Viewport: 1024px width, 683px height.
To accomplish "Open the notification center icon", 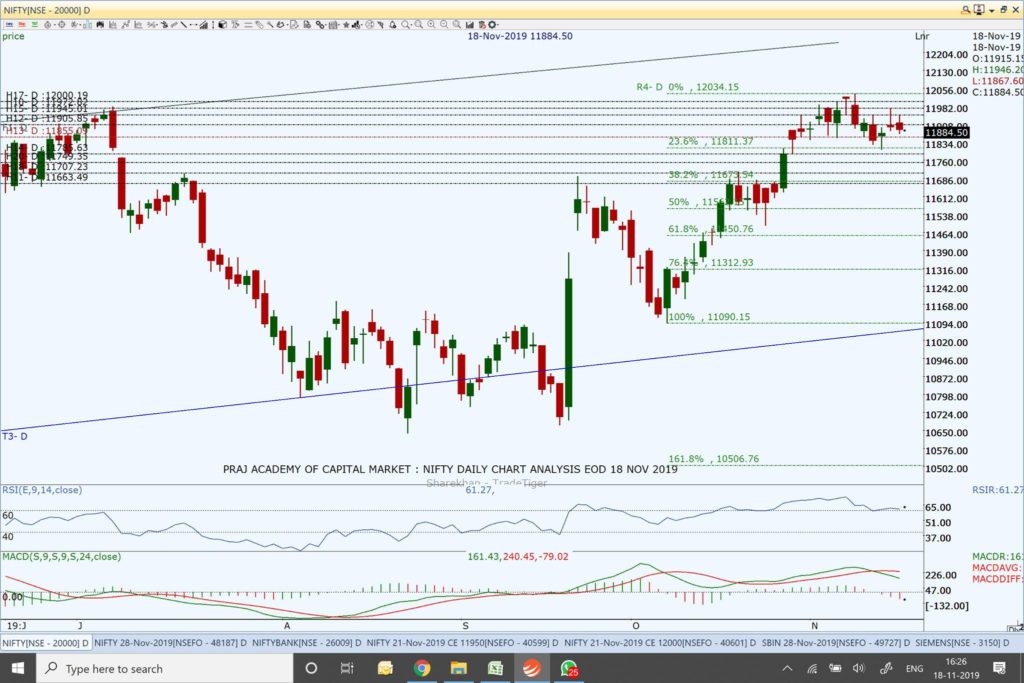I will click(x=999, y=668).
